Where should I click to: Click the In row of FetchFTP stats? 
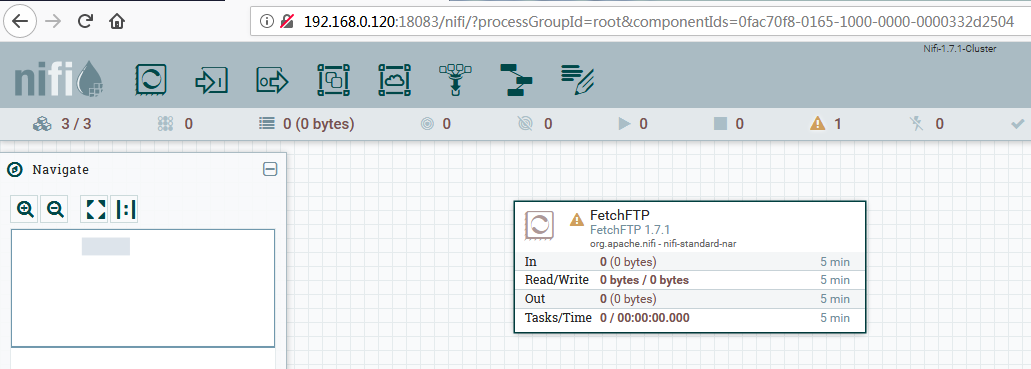click(689, 262)
